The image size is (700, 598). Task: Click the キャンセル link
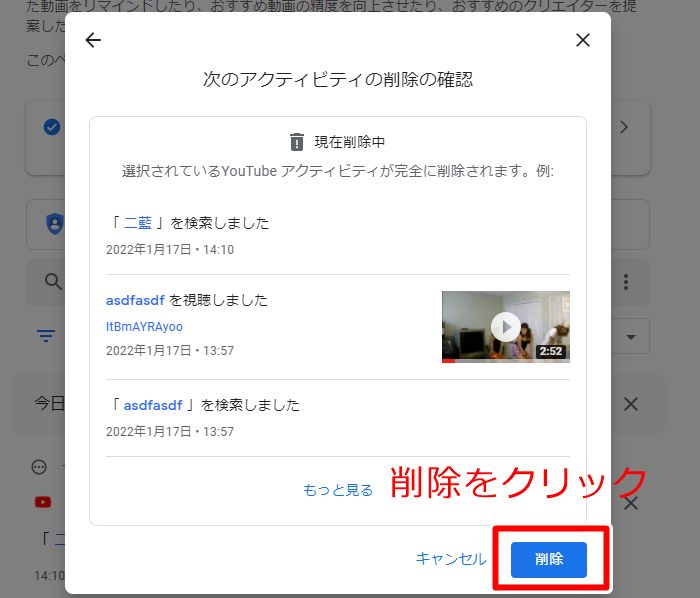click(x=451, y=559)
